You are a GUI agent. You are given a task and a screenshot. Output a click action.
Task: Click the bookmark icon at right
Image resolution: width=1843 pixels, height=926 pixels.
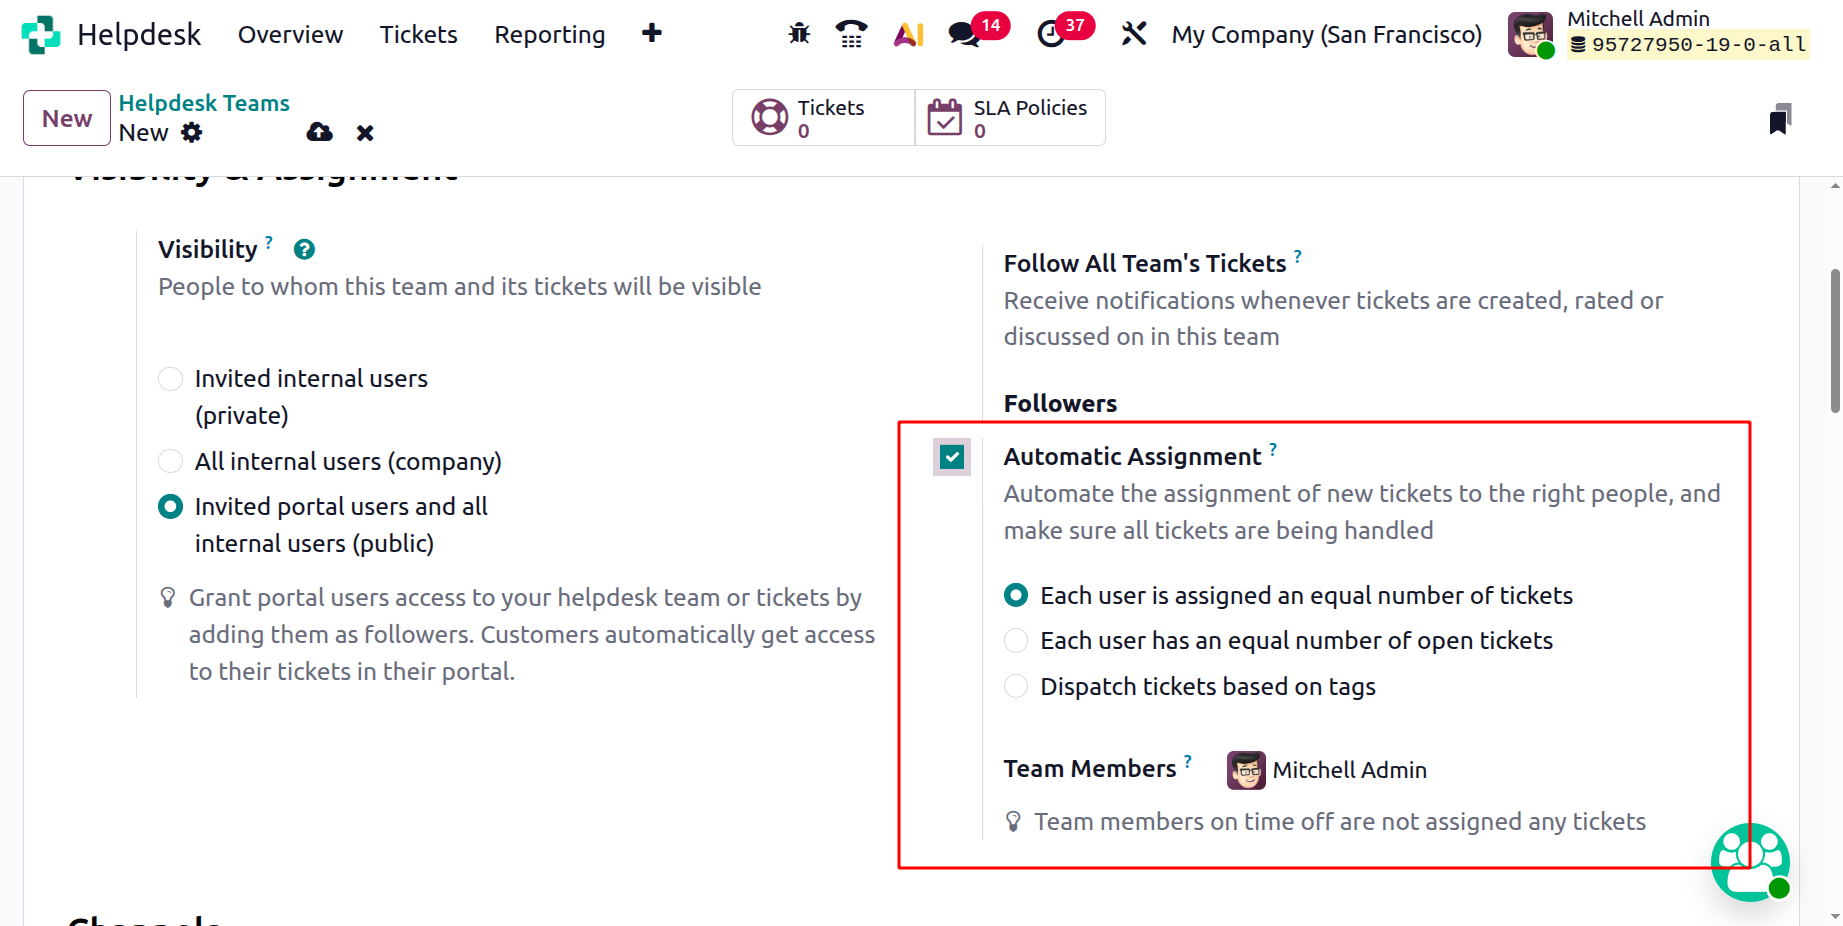[x=1780, y=118]
